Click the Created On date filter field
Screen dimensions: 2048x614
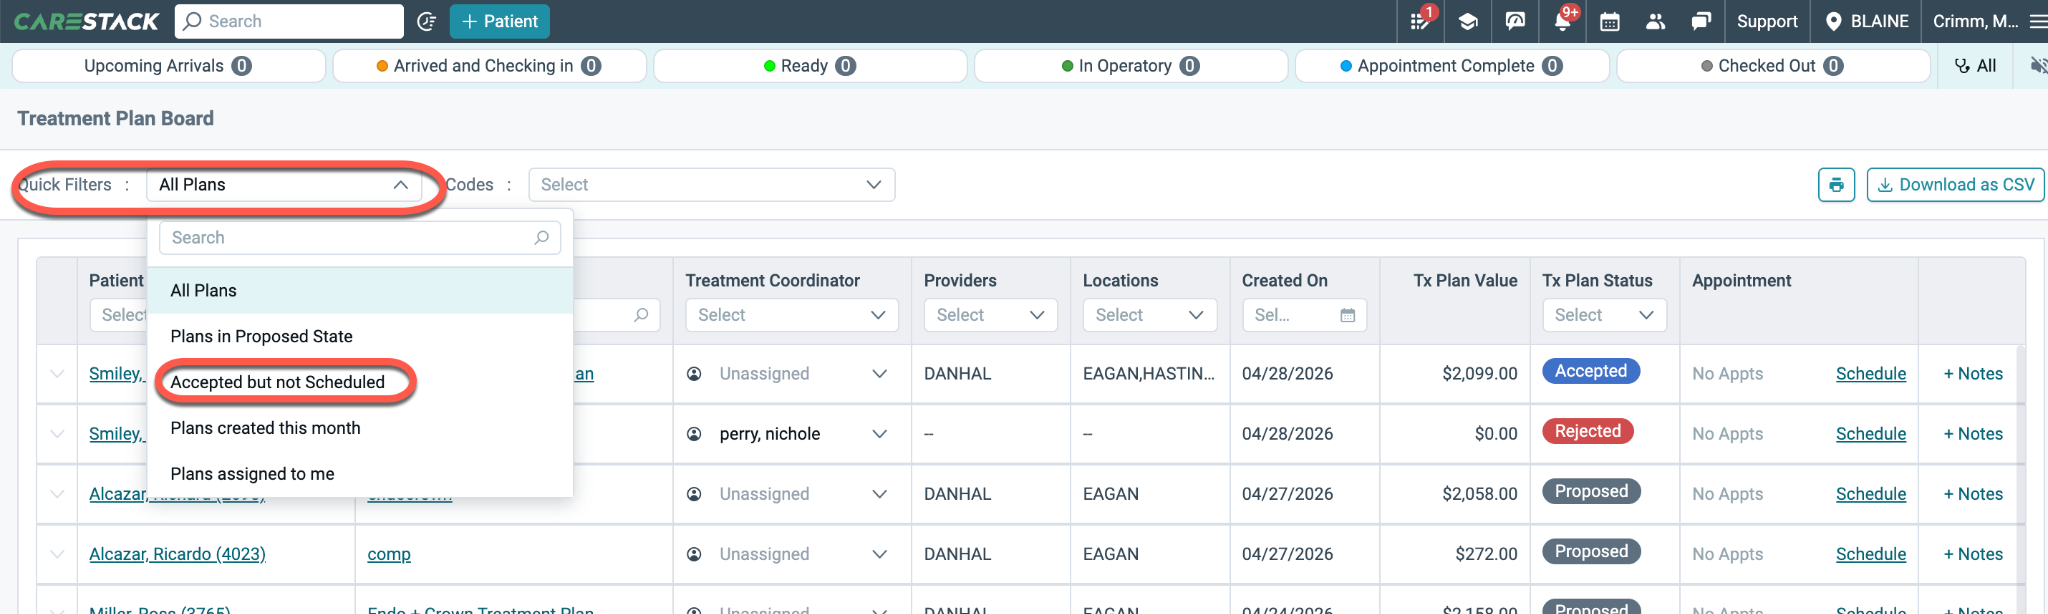click(1304, 315)
